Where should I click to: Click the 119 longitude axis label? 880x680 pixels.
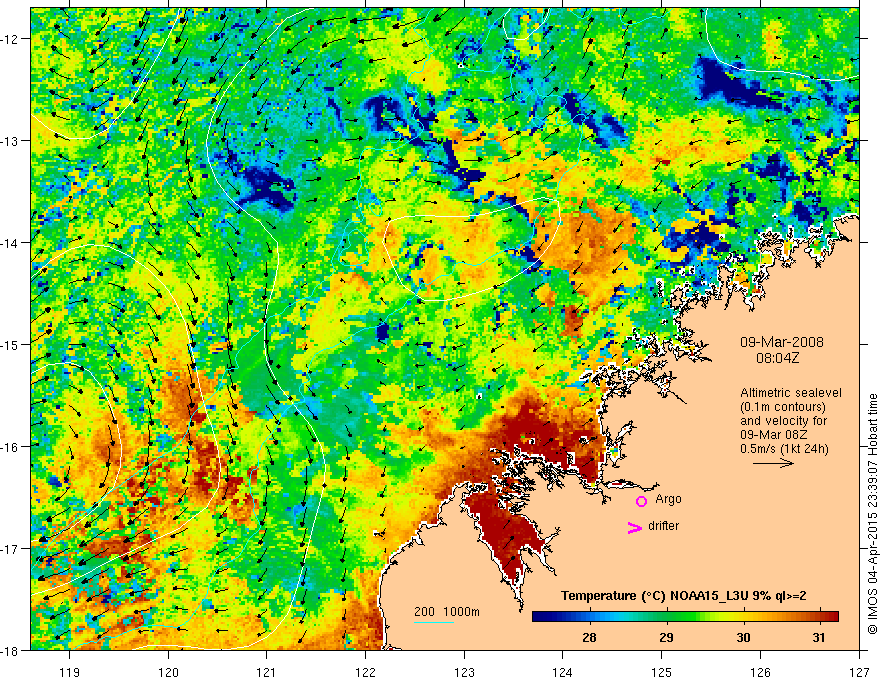click(70, 673)
